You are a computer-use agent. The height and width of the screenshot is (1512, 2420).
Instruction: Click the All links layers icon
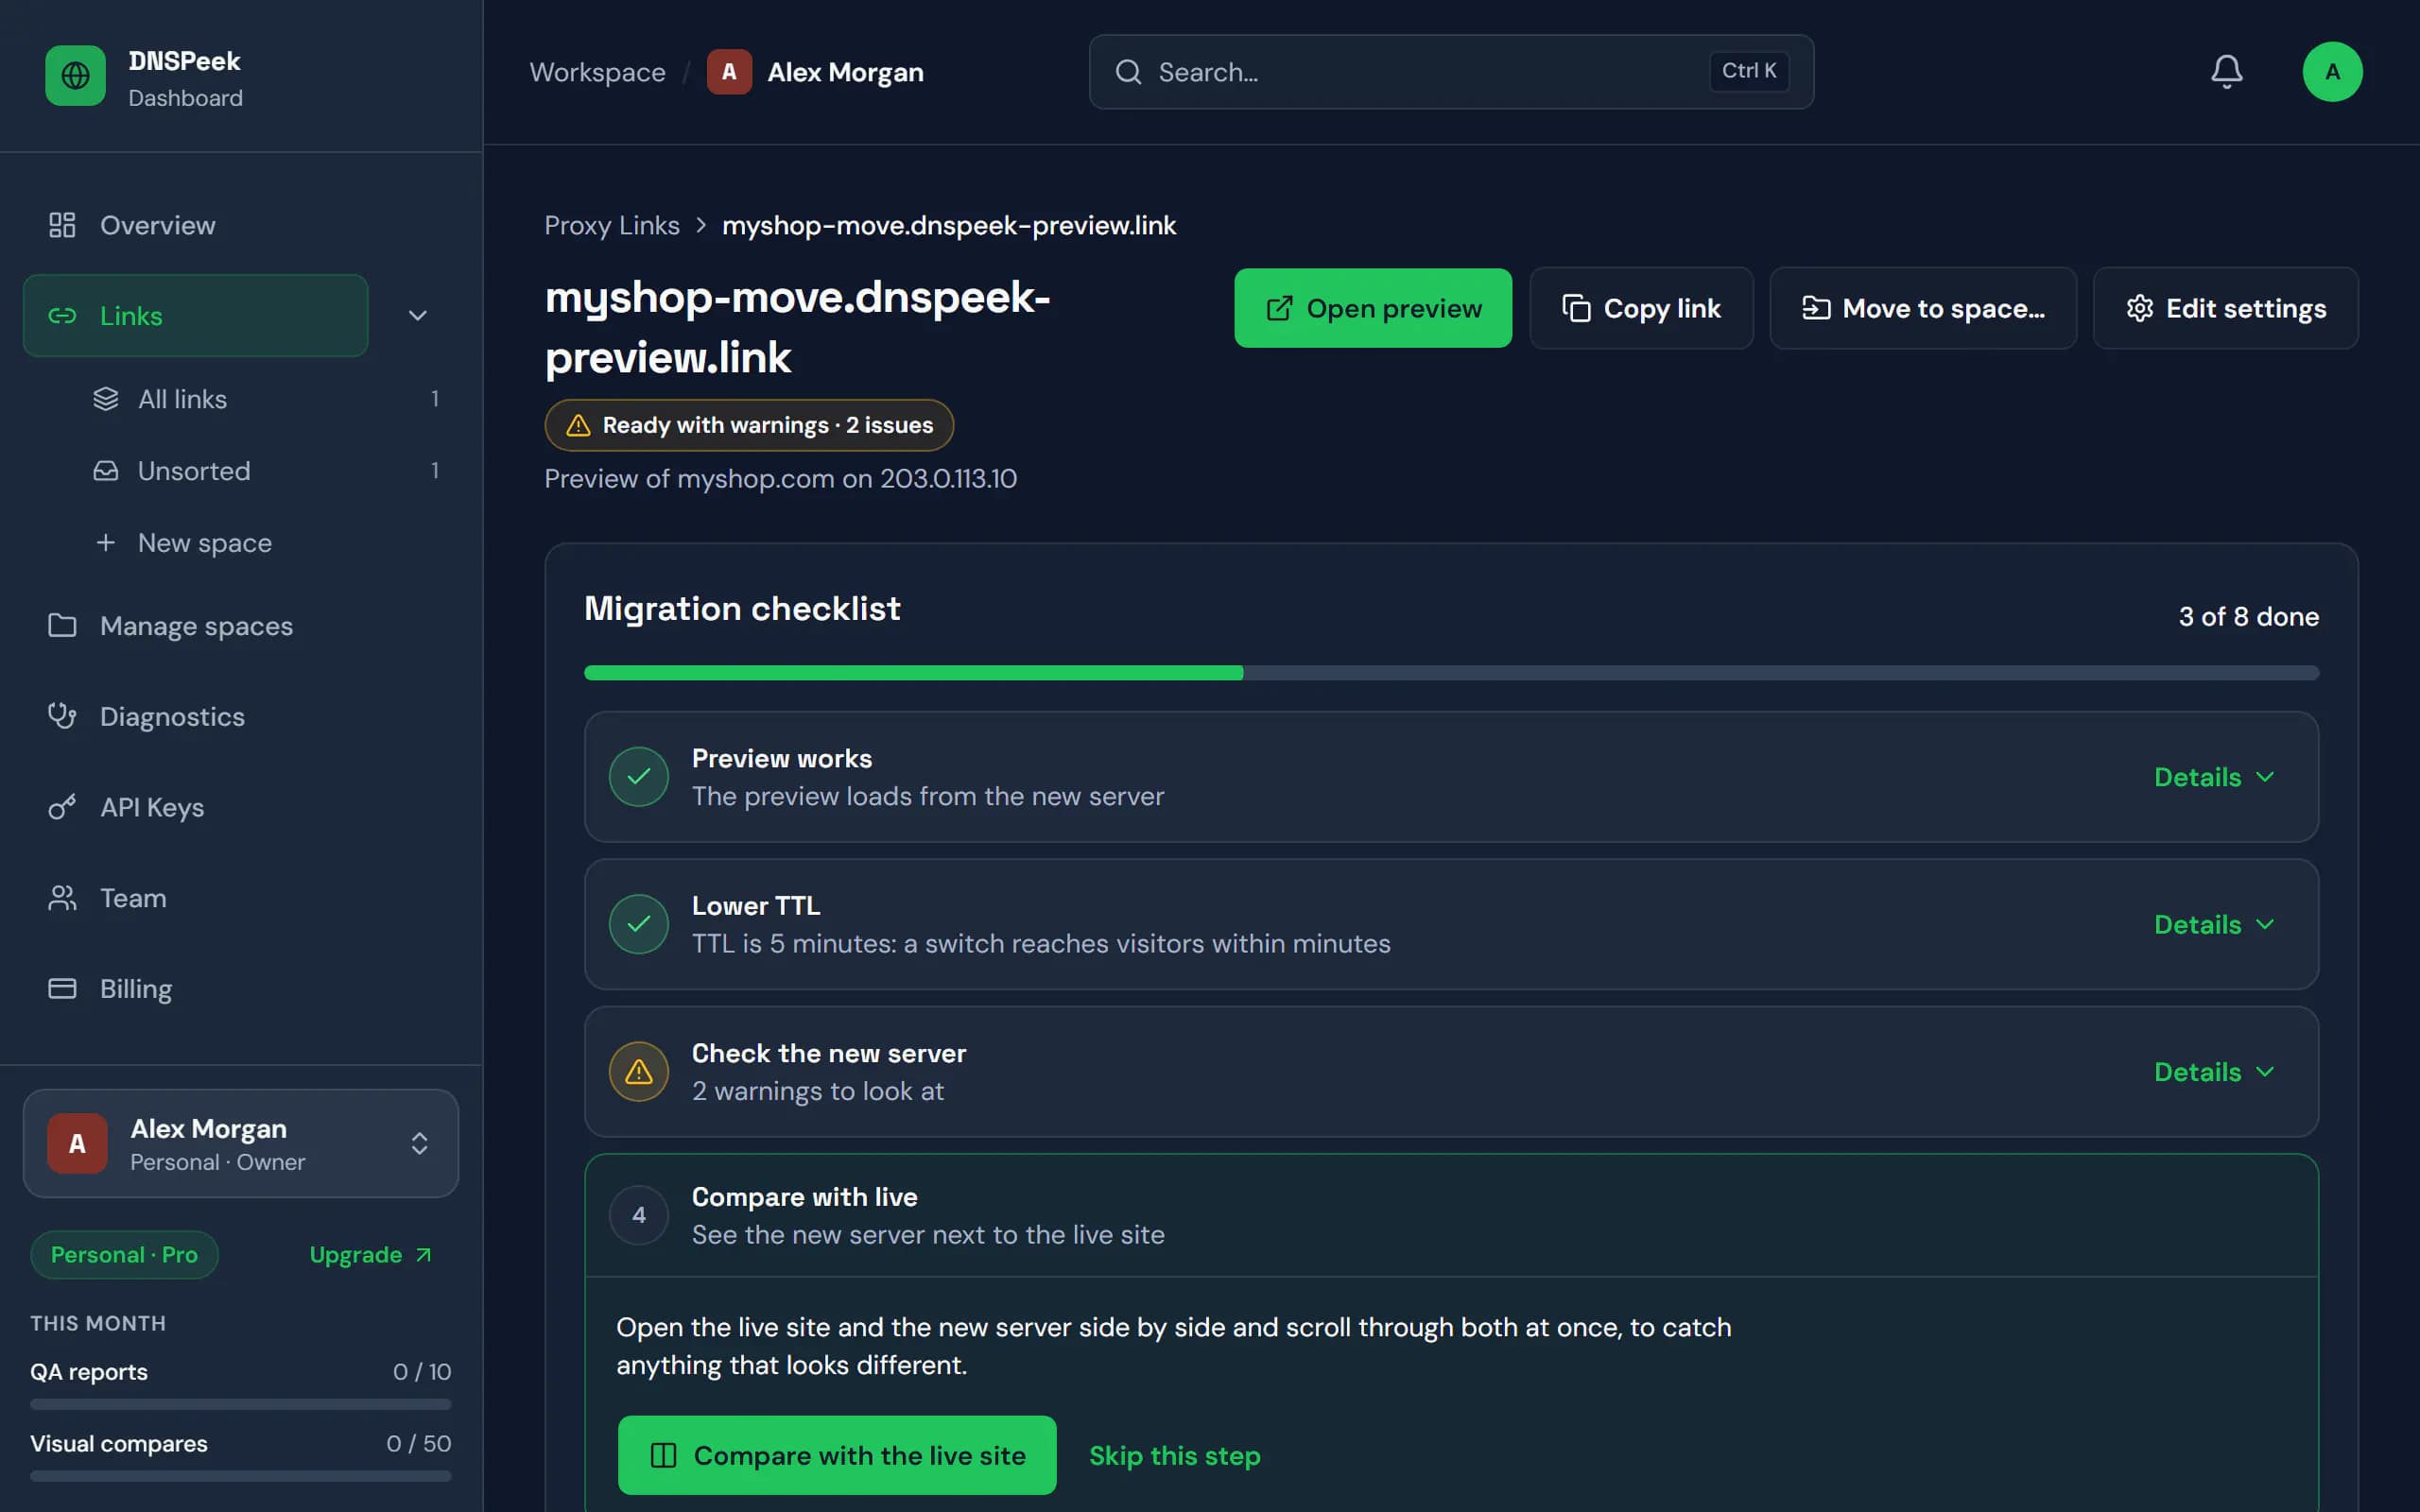point(106,399)
